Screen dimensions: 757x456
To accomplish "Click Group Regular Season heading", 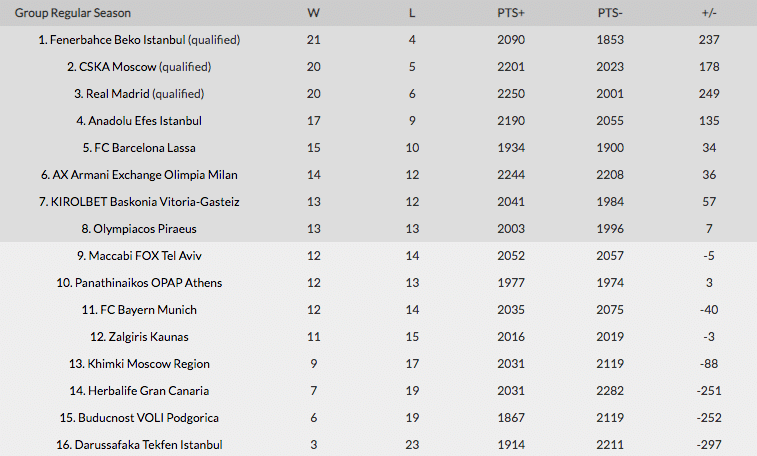I will pos(72,13).
